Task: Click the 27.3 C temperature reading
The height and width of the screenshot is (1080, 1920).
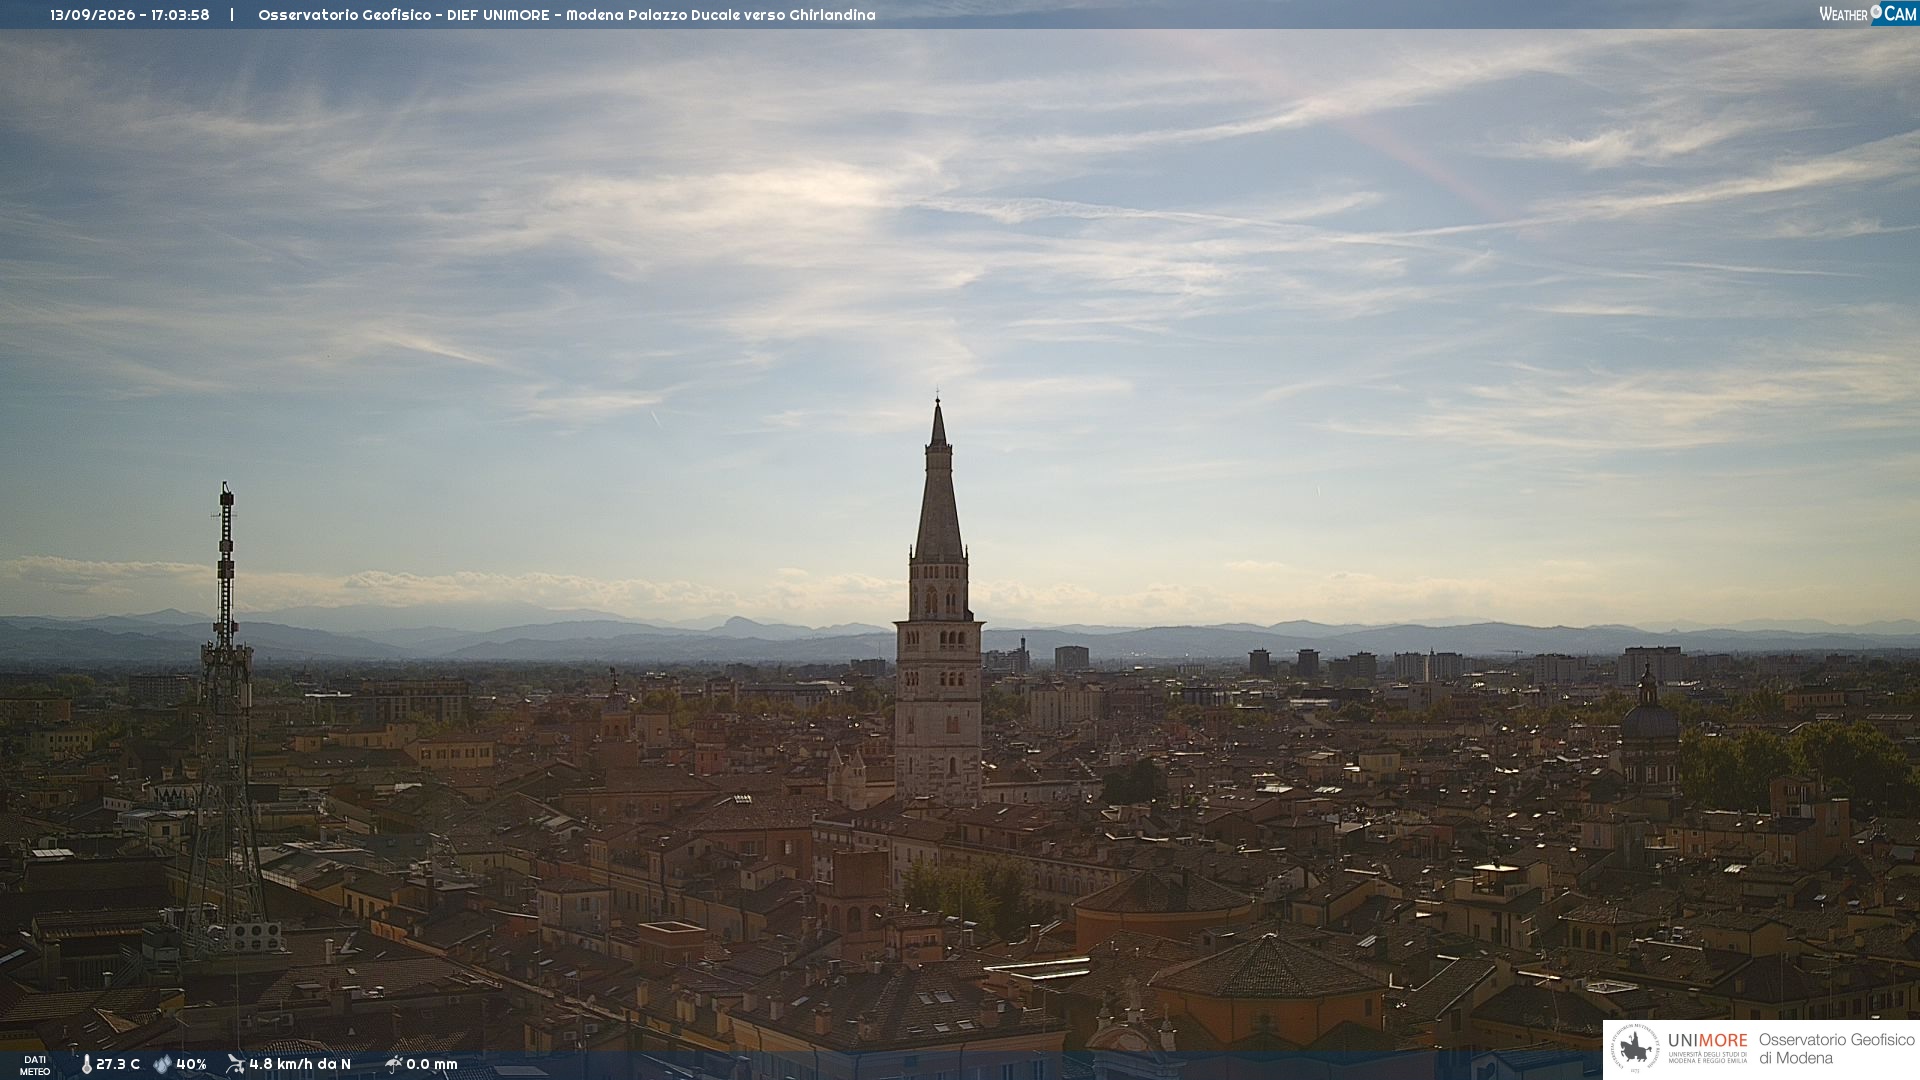Action: [118, 1064]
